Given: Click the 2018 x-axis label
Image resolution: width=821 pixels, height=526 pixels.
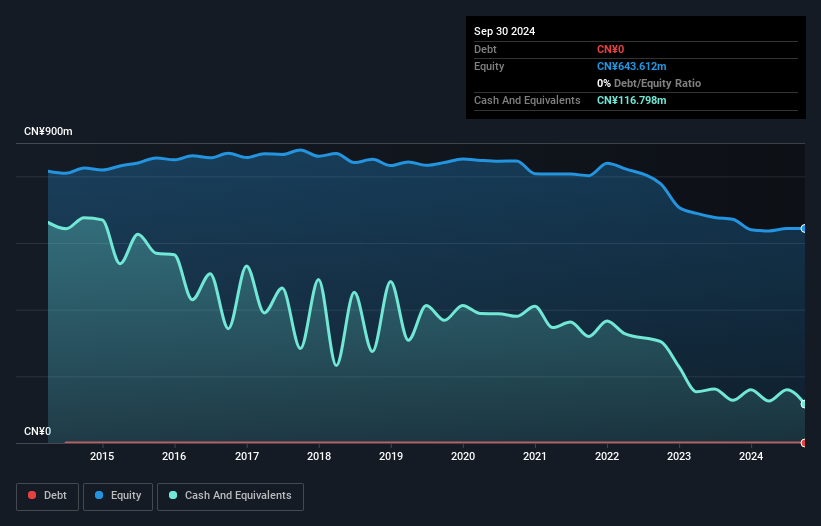Looking at the screenshot, I should [319, 456].
